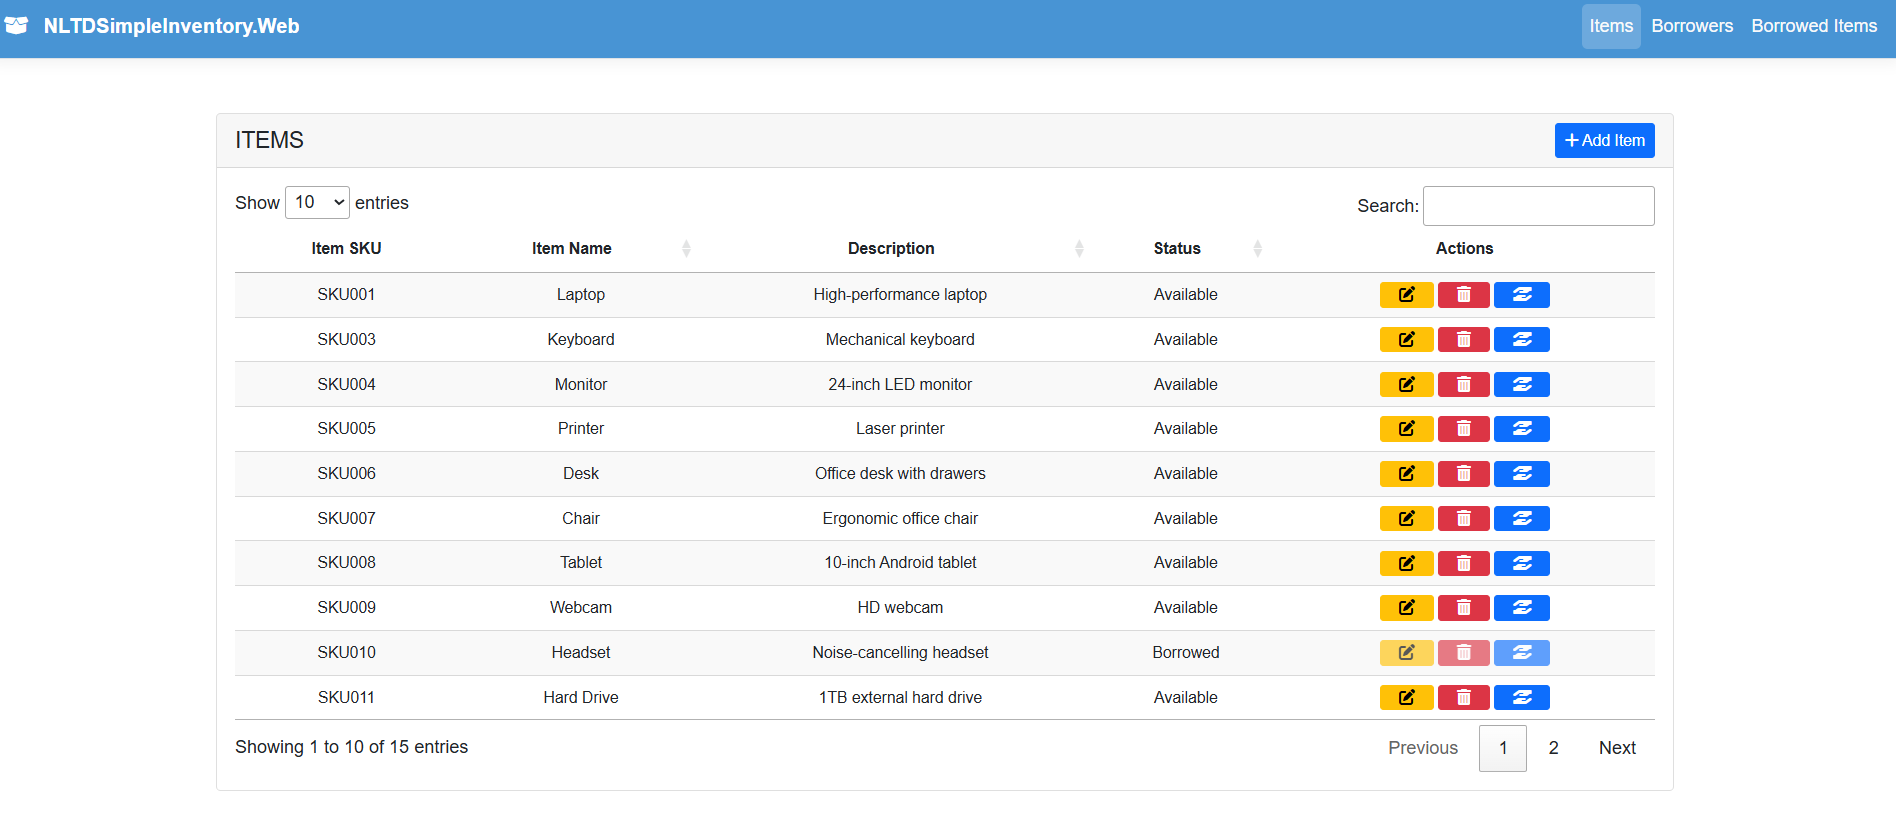Click borrow icon in the Desk row
The width and height of the screenshot is (1896, 840).
tap(1521, 474)
